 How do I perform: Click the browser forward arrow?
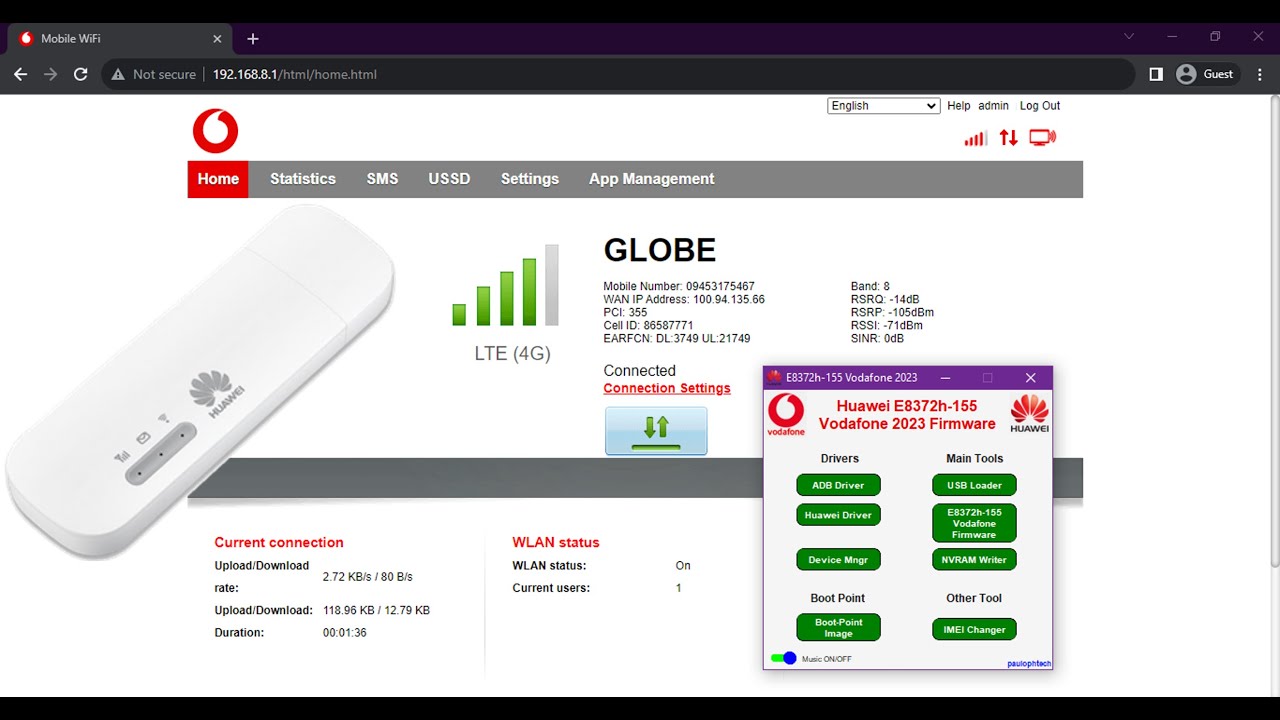coord(51,74)
